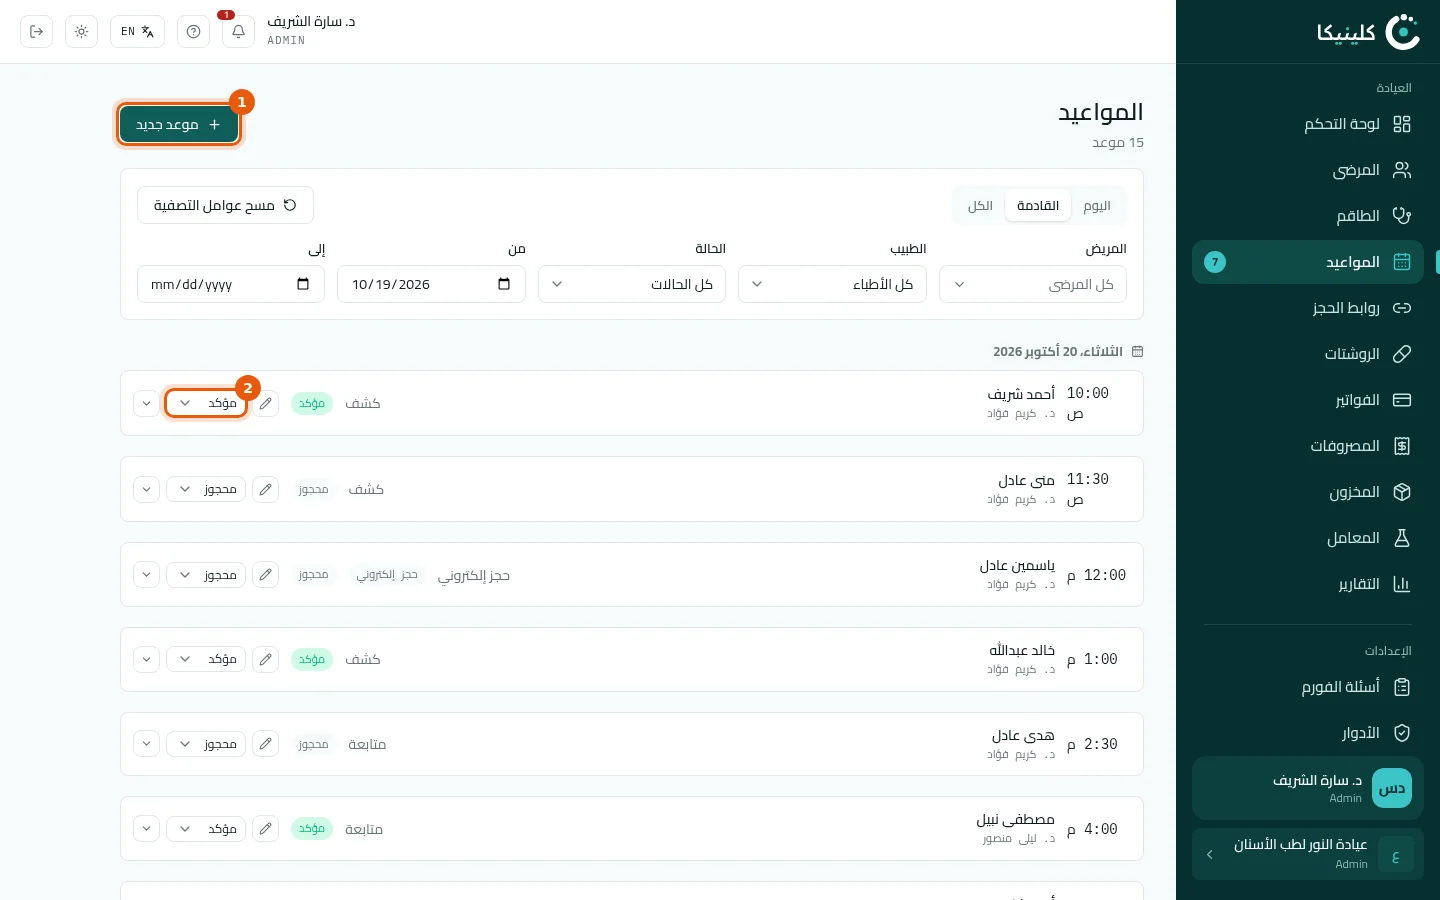Click the المصروفات expenses icon
The height and width of the screenshot is (900, 1440).
1402,446
